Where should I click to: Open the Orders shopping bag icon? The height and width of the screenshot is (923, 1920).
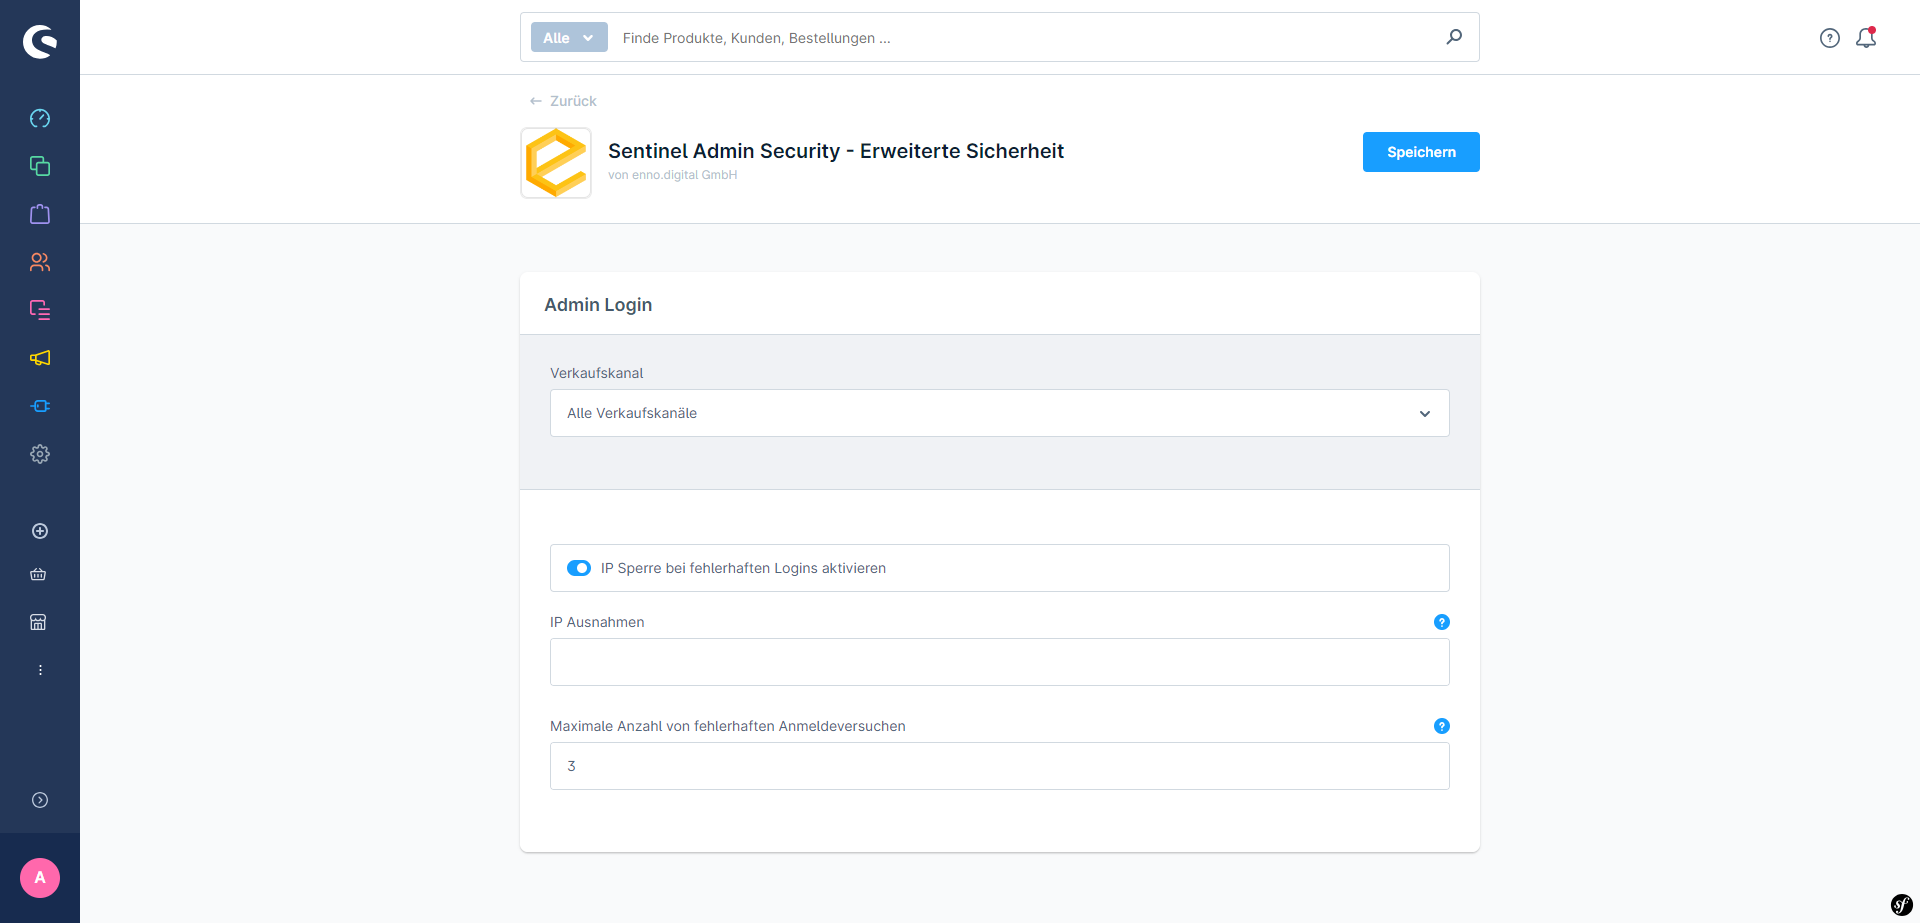pos(40,214)
